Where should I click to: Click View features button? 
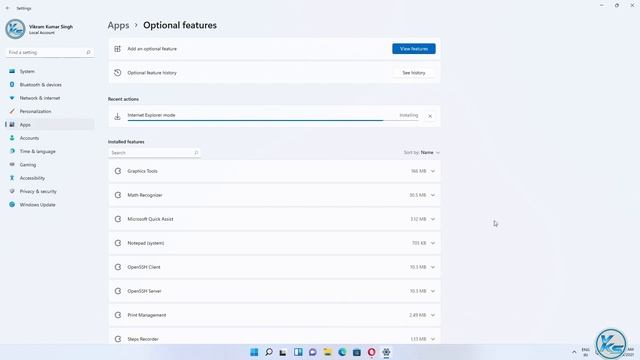[x=413, y=49]
